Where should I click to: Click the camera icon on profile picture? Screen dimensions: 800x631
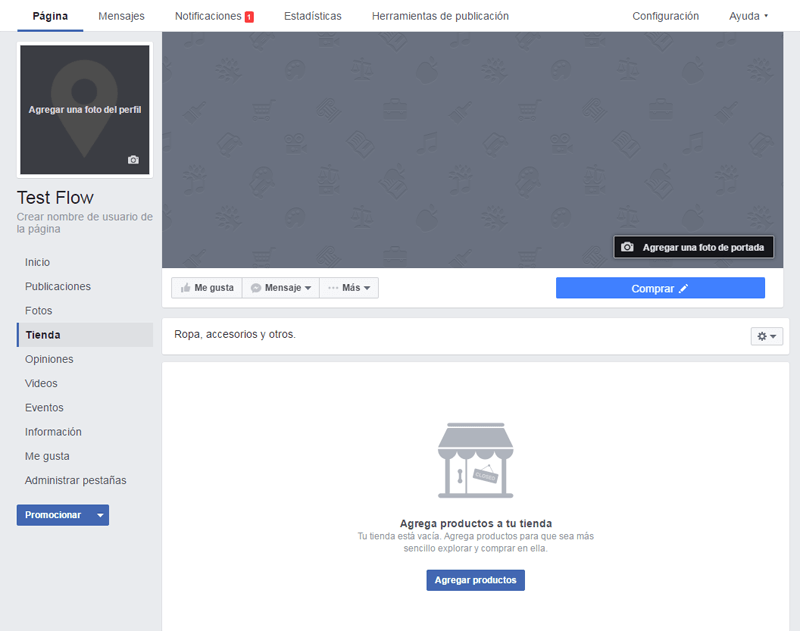[x=133, y=160]
